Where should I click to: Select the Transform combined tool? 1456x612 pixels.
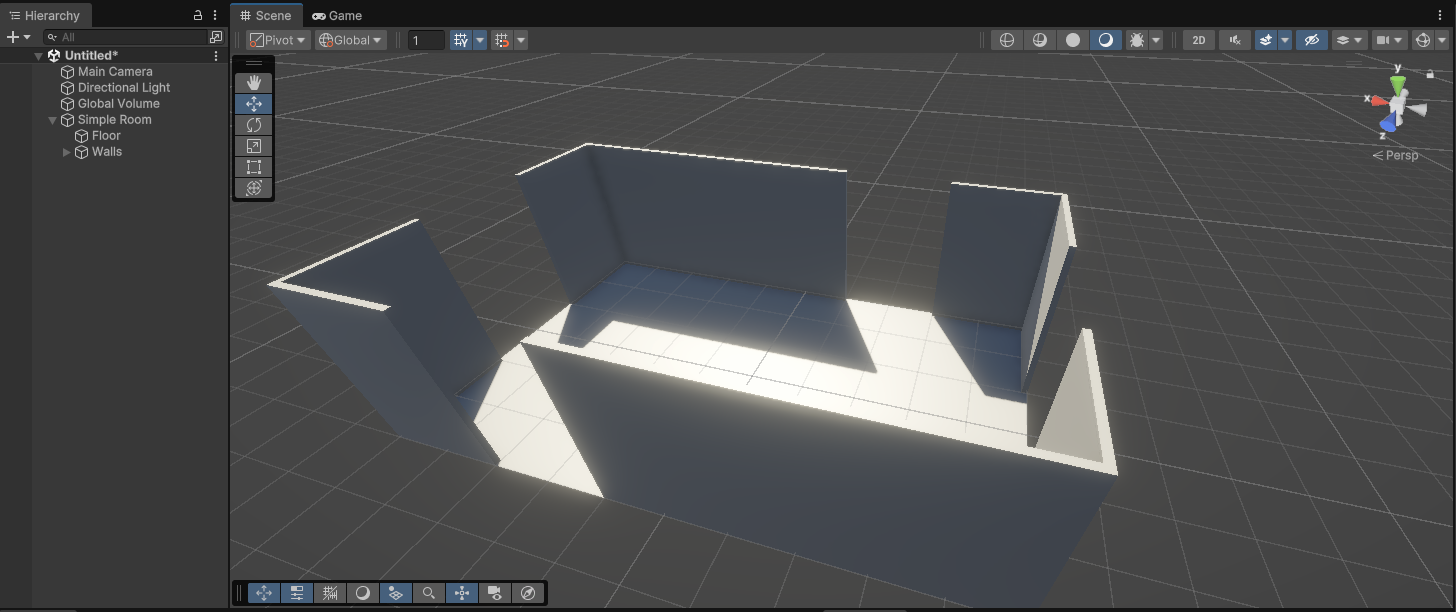click(x=253, y=187)
